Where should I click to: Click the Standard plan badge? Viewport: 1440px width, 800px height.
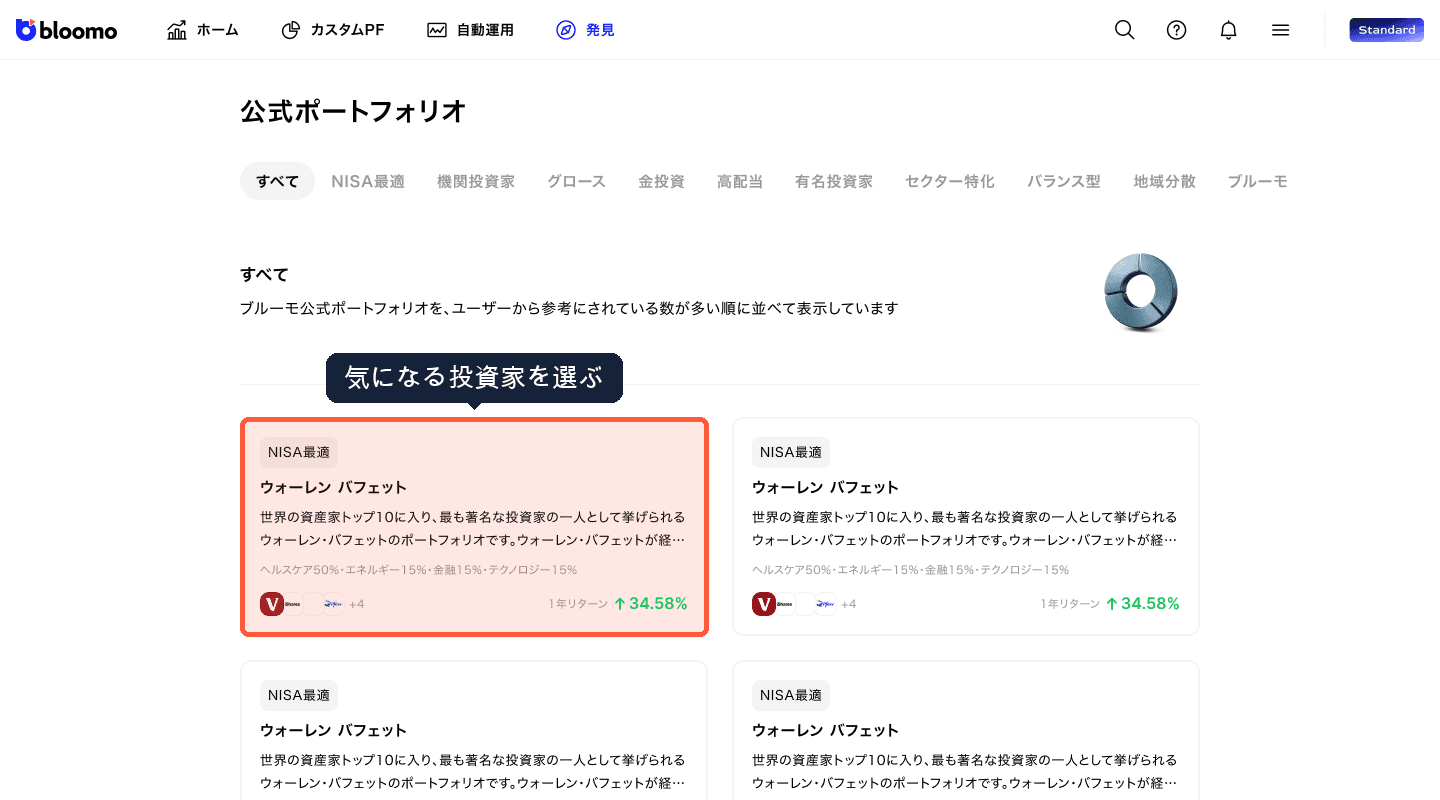(x=1386, y=30)
